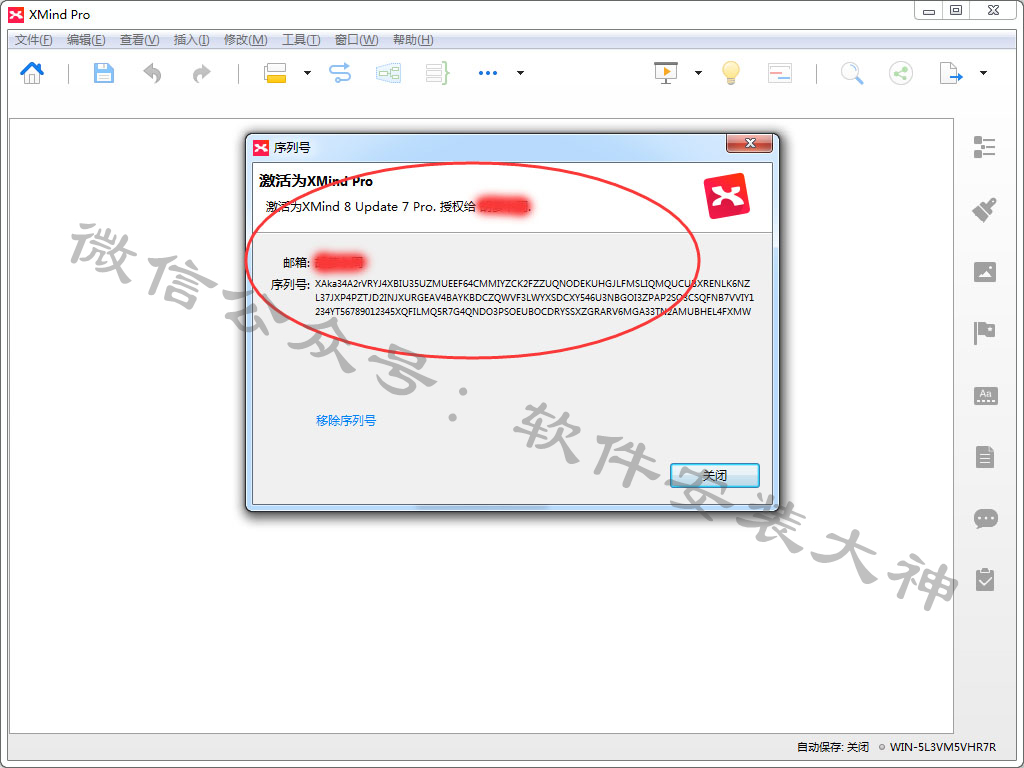Screen dimensions: 1024x768
Task: Click WIN-5L3VM5VHR7R in status bar
Action: click(943, 747)
